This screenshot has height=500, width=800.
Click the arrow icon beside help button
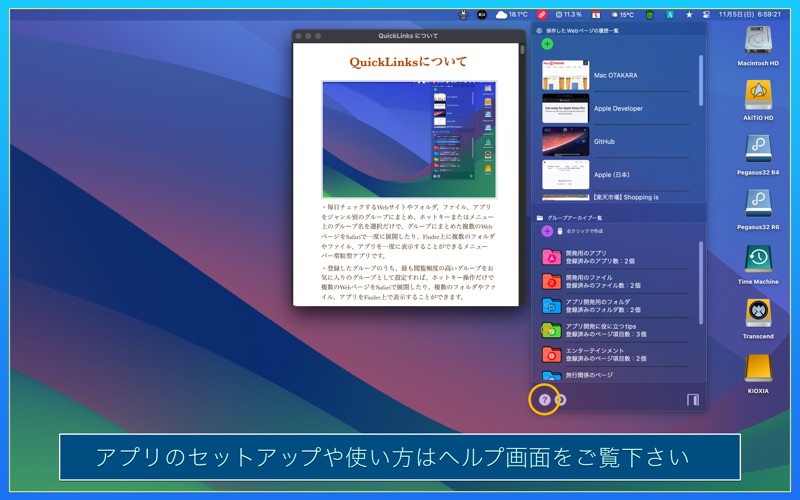(x=561, y=400)
